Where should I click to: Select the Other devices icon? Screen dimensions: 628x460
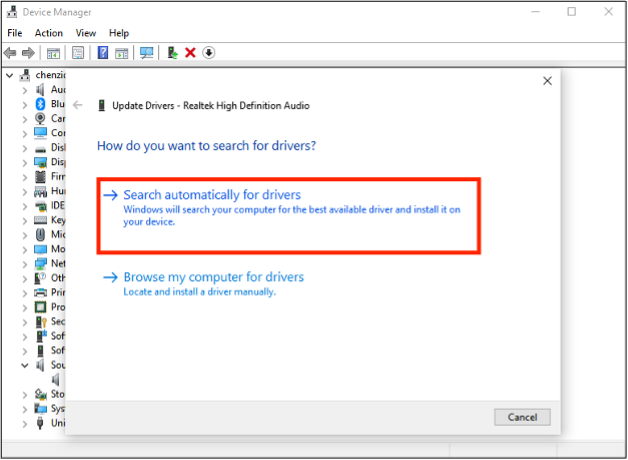40,278
